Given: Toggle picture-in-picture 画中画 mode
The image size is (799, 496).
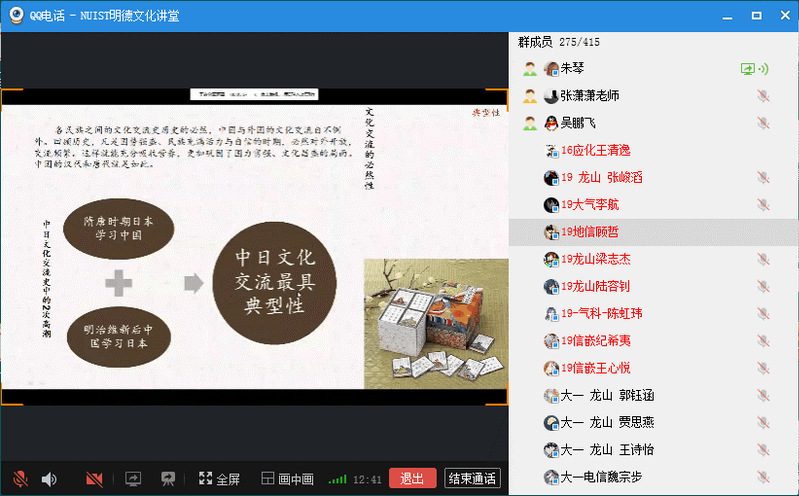Looking at the screenshot, I should pos(287,479).
